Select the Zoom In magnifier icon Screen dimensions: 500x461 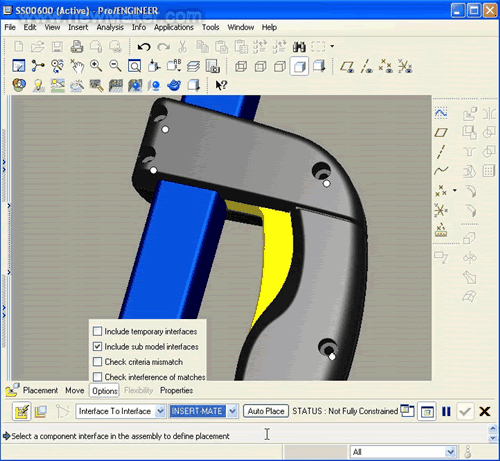tap(96, 66)
